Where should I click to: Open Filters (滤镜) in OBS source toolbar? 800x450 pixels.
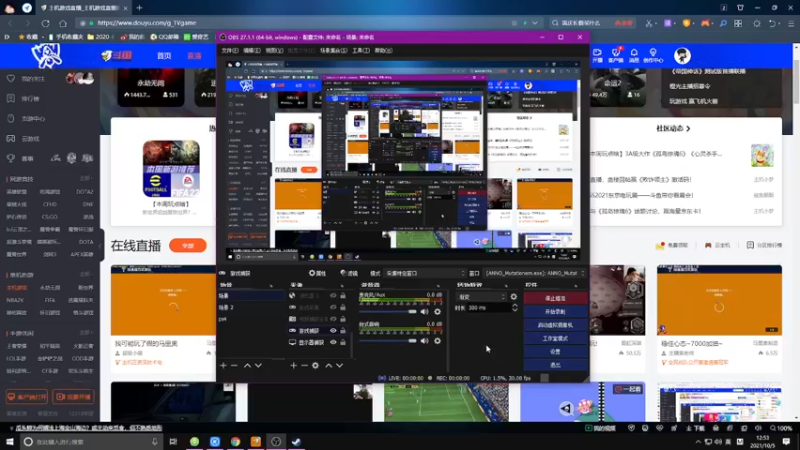(349, 273)
